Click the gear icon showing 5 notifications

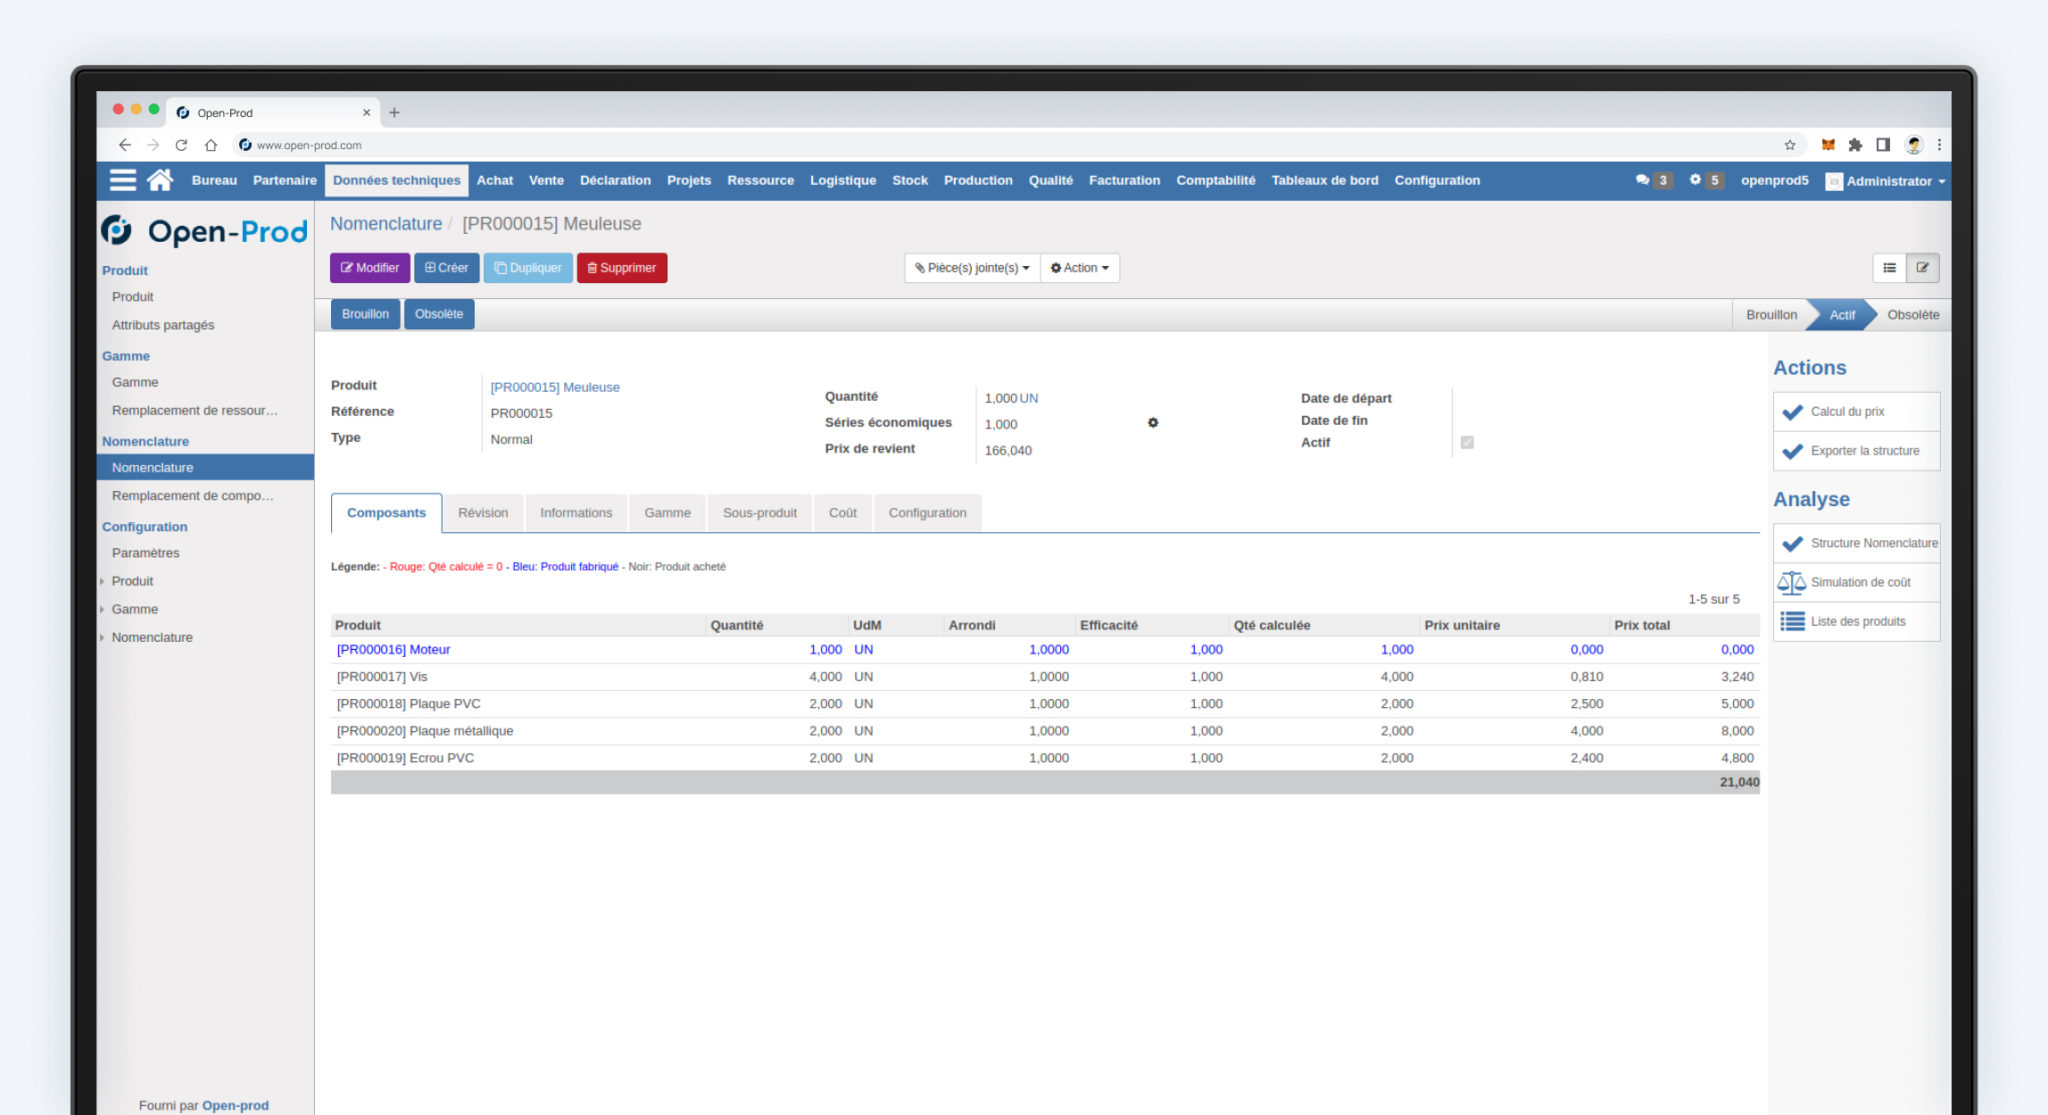coord(1697,181)
